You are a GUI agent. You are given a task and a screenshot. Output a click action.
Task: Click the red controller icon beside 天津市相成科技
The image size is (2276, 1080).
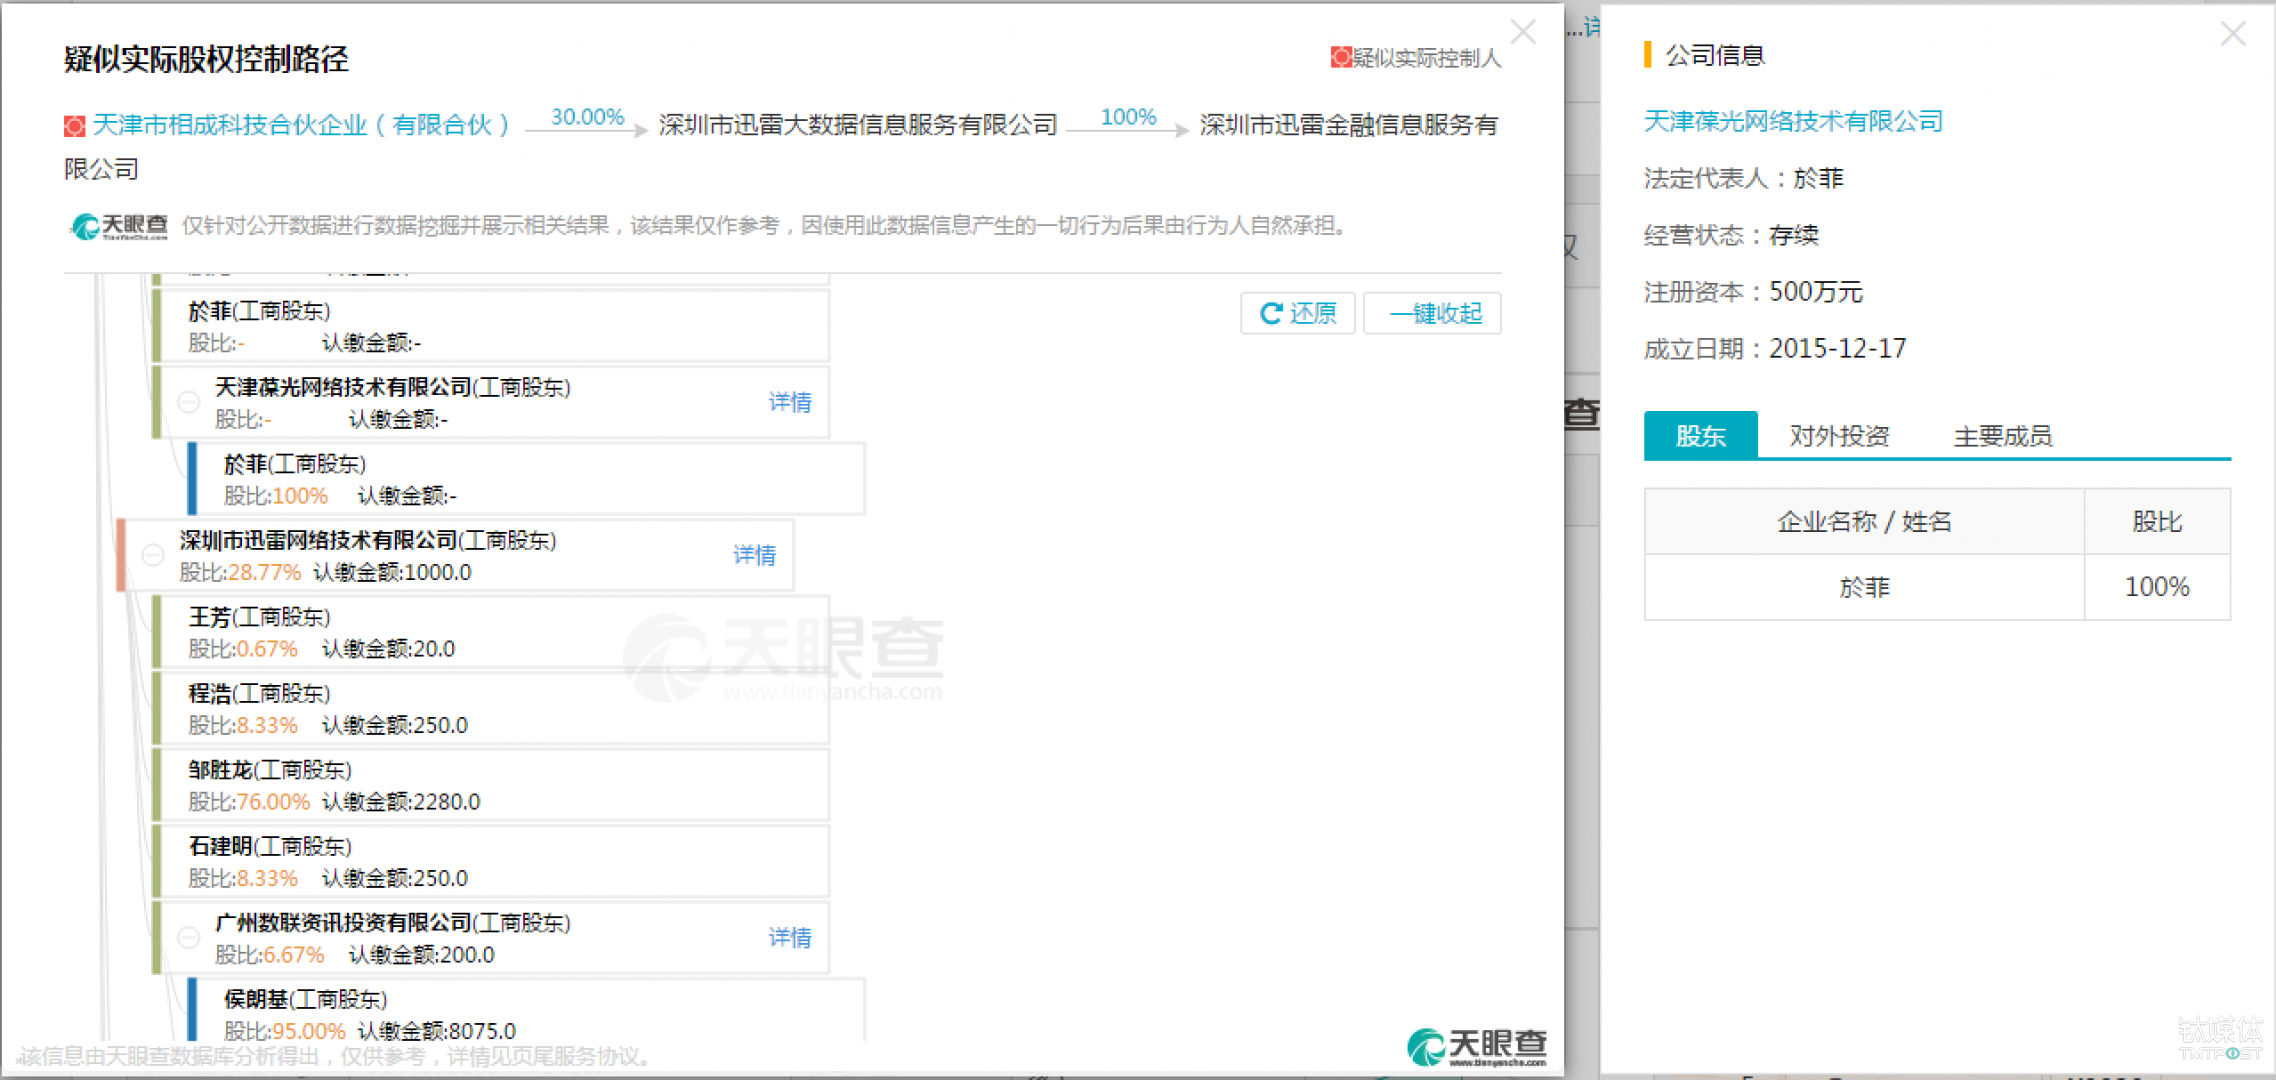pos(74,126)
